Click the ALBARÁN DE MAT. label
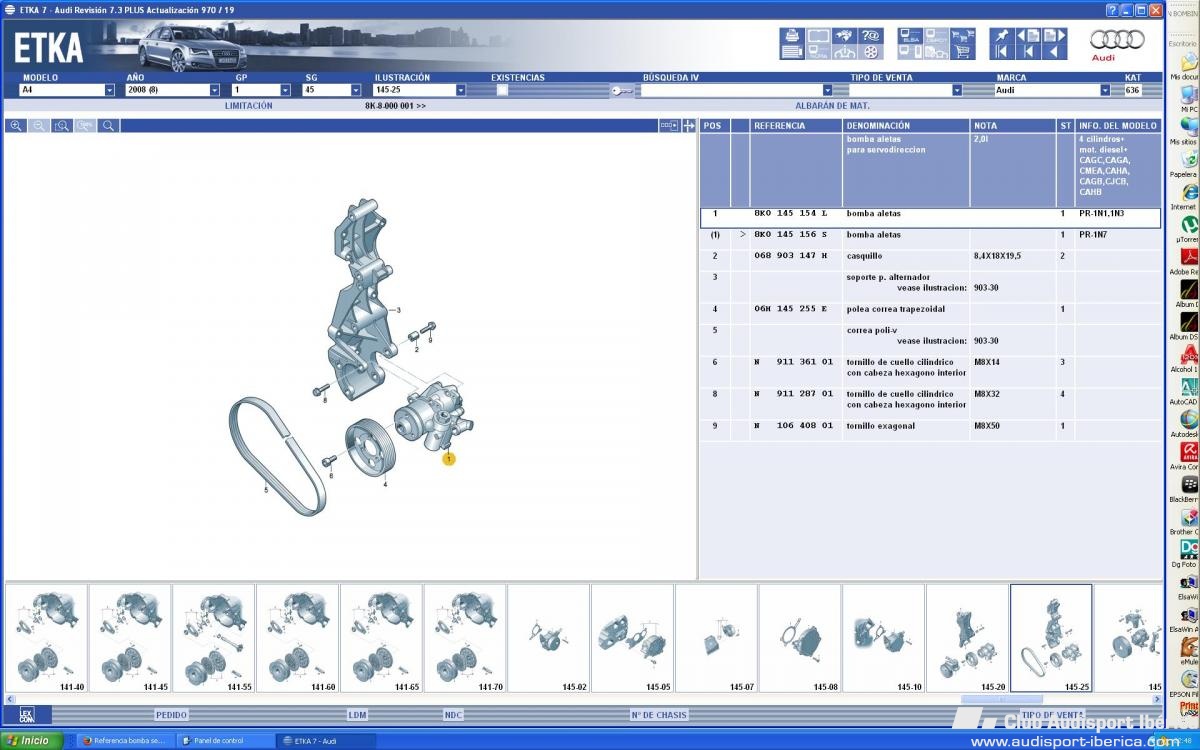The image size is (1200, 750). click(x=832, y=105)
